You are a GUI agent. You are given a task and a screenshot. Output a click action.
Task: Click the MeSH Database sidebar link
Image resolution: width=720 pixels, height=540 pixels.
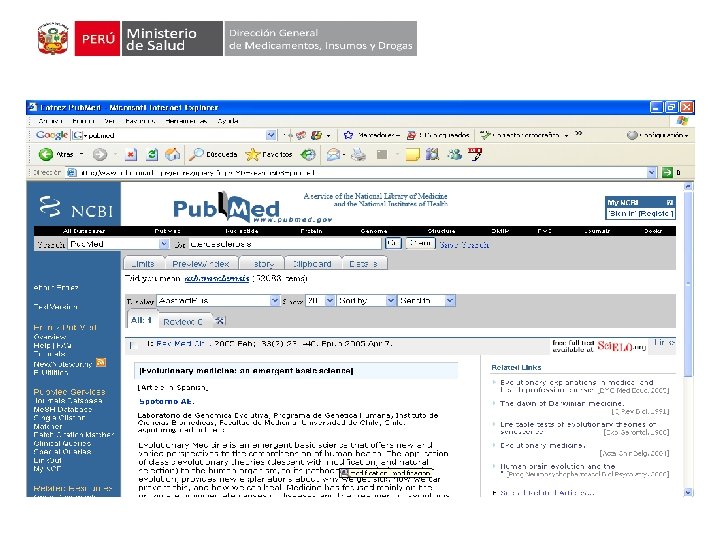click(62, 409)
